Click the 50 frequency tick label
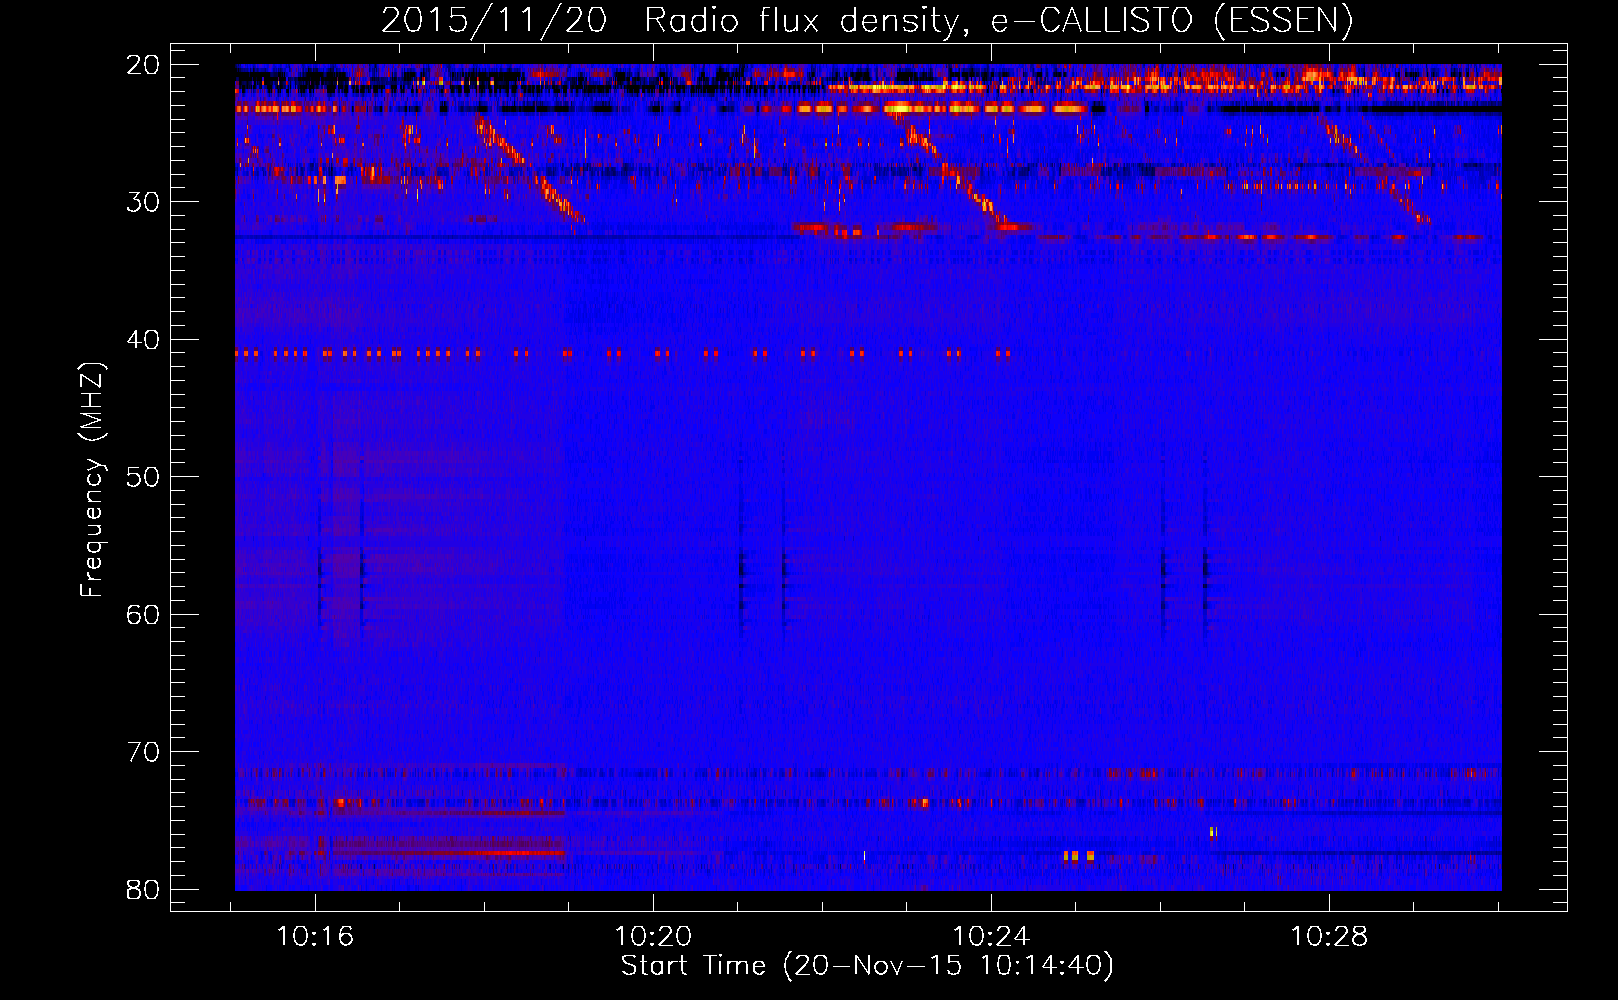Screen dimensions: 1618x1000 [x=144, y=477]
